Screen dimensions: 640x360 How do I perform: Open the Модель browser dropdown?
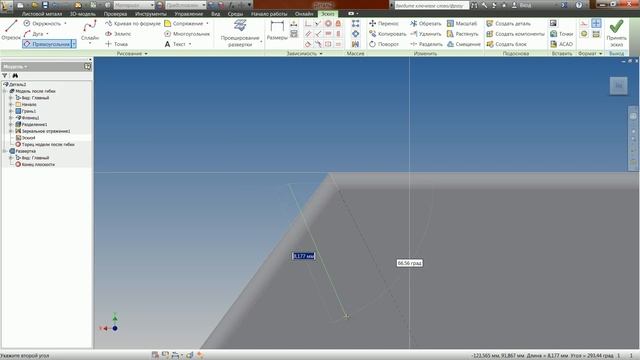click(15, 67)
